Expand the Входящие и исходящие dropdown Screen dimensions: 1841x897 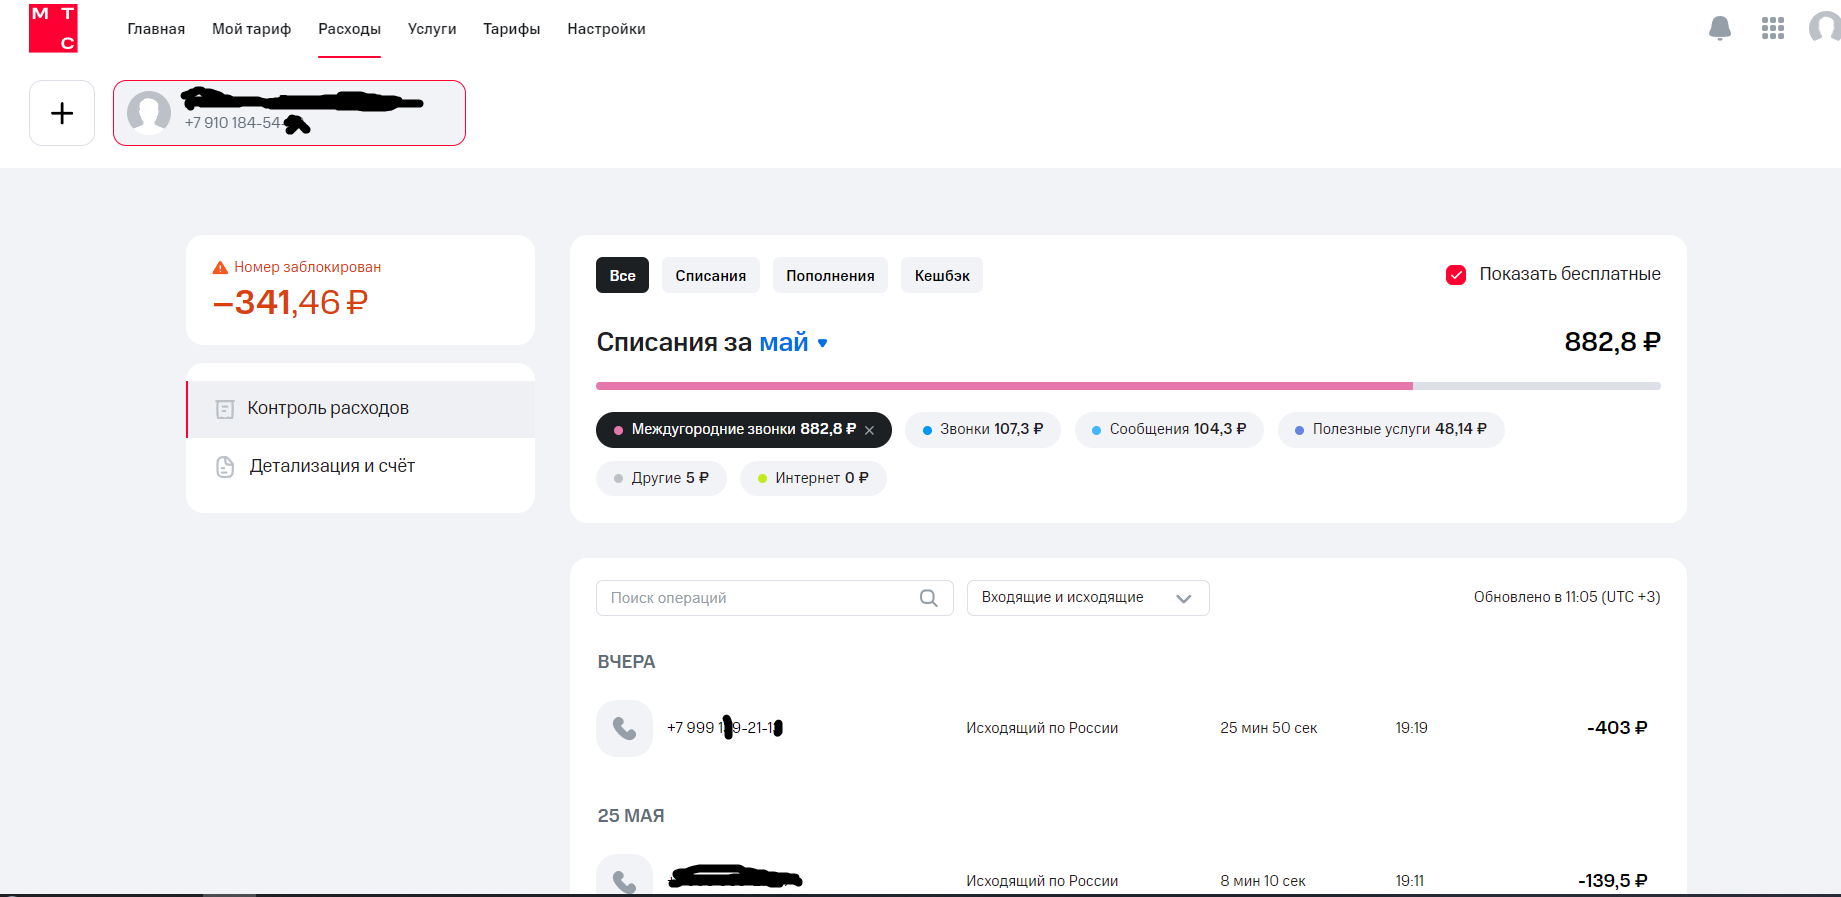click(x=1088, y=598)
